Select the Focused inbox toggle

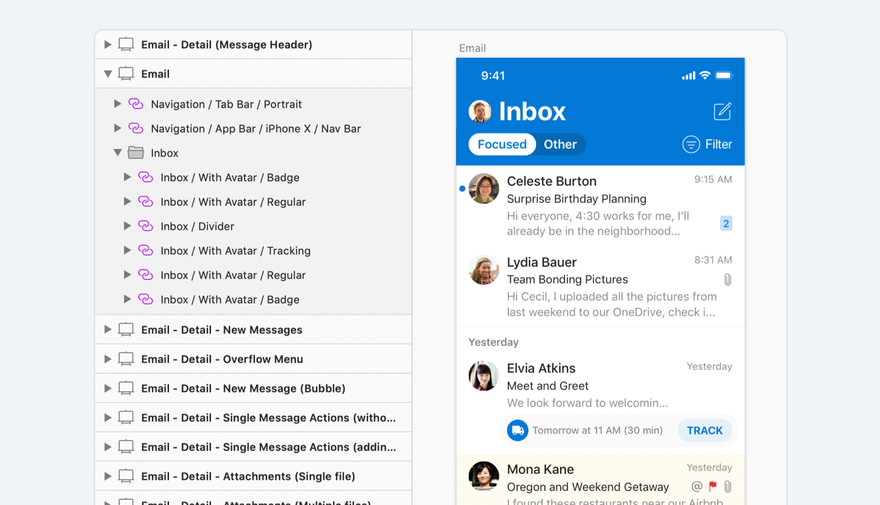coord(502,144)
